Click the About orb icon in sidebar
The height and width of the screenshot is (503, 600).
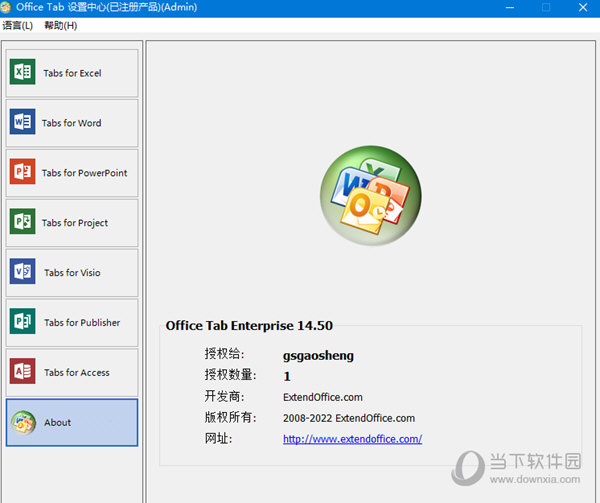[23, 423]
